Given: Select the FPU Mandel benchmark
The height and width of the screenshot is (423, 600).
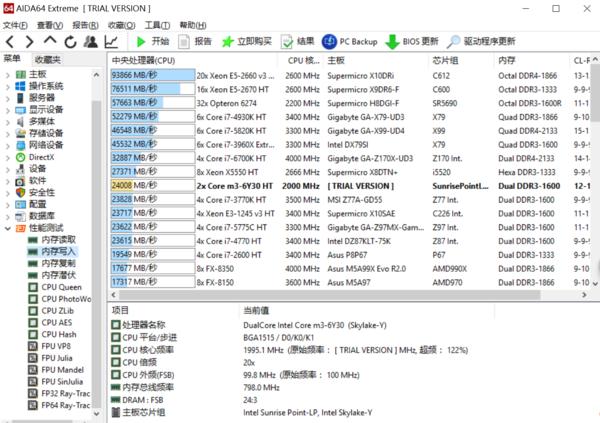Looking at the screenshot, I should [56, 370].
